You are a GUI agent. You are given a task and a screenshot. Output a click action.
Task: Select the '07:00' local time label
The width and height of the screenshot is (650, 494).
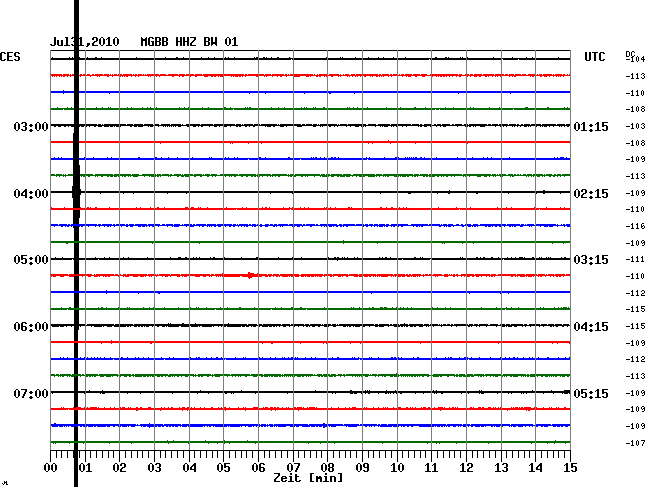coord(31,393)
